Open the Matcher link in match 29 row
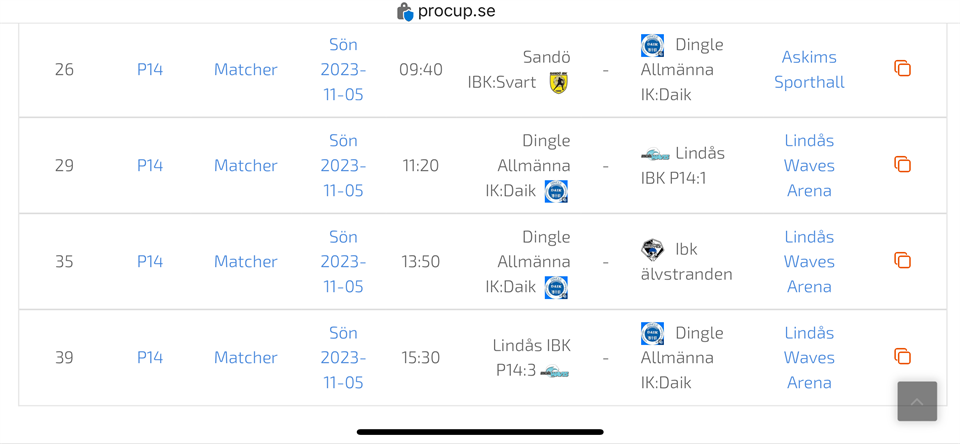Screen dimensions: 960x444 pos(245,165)
